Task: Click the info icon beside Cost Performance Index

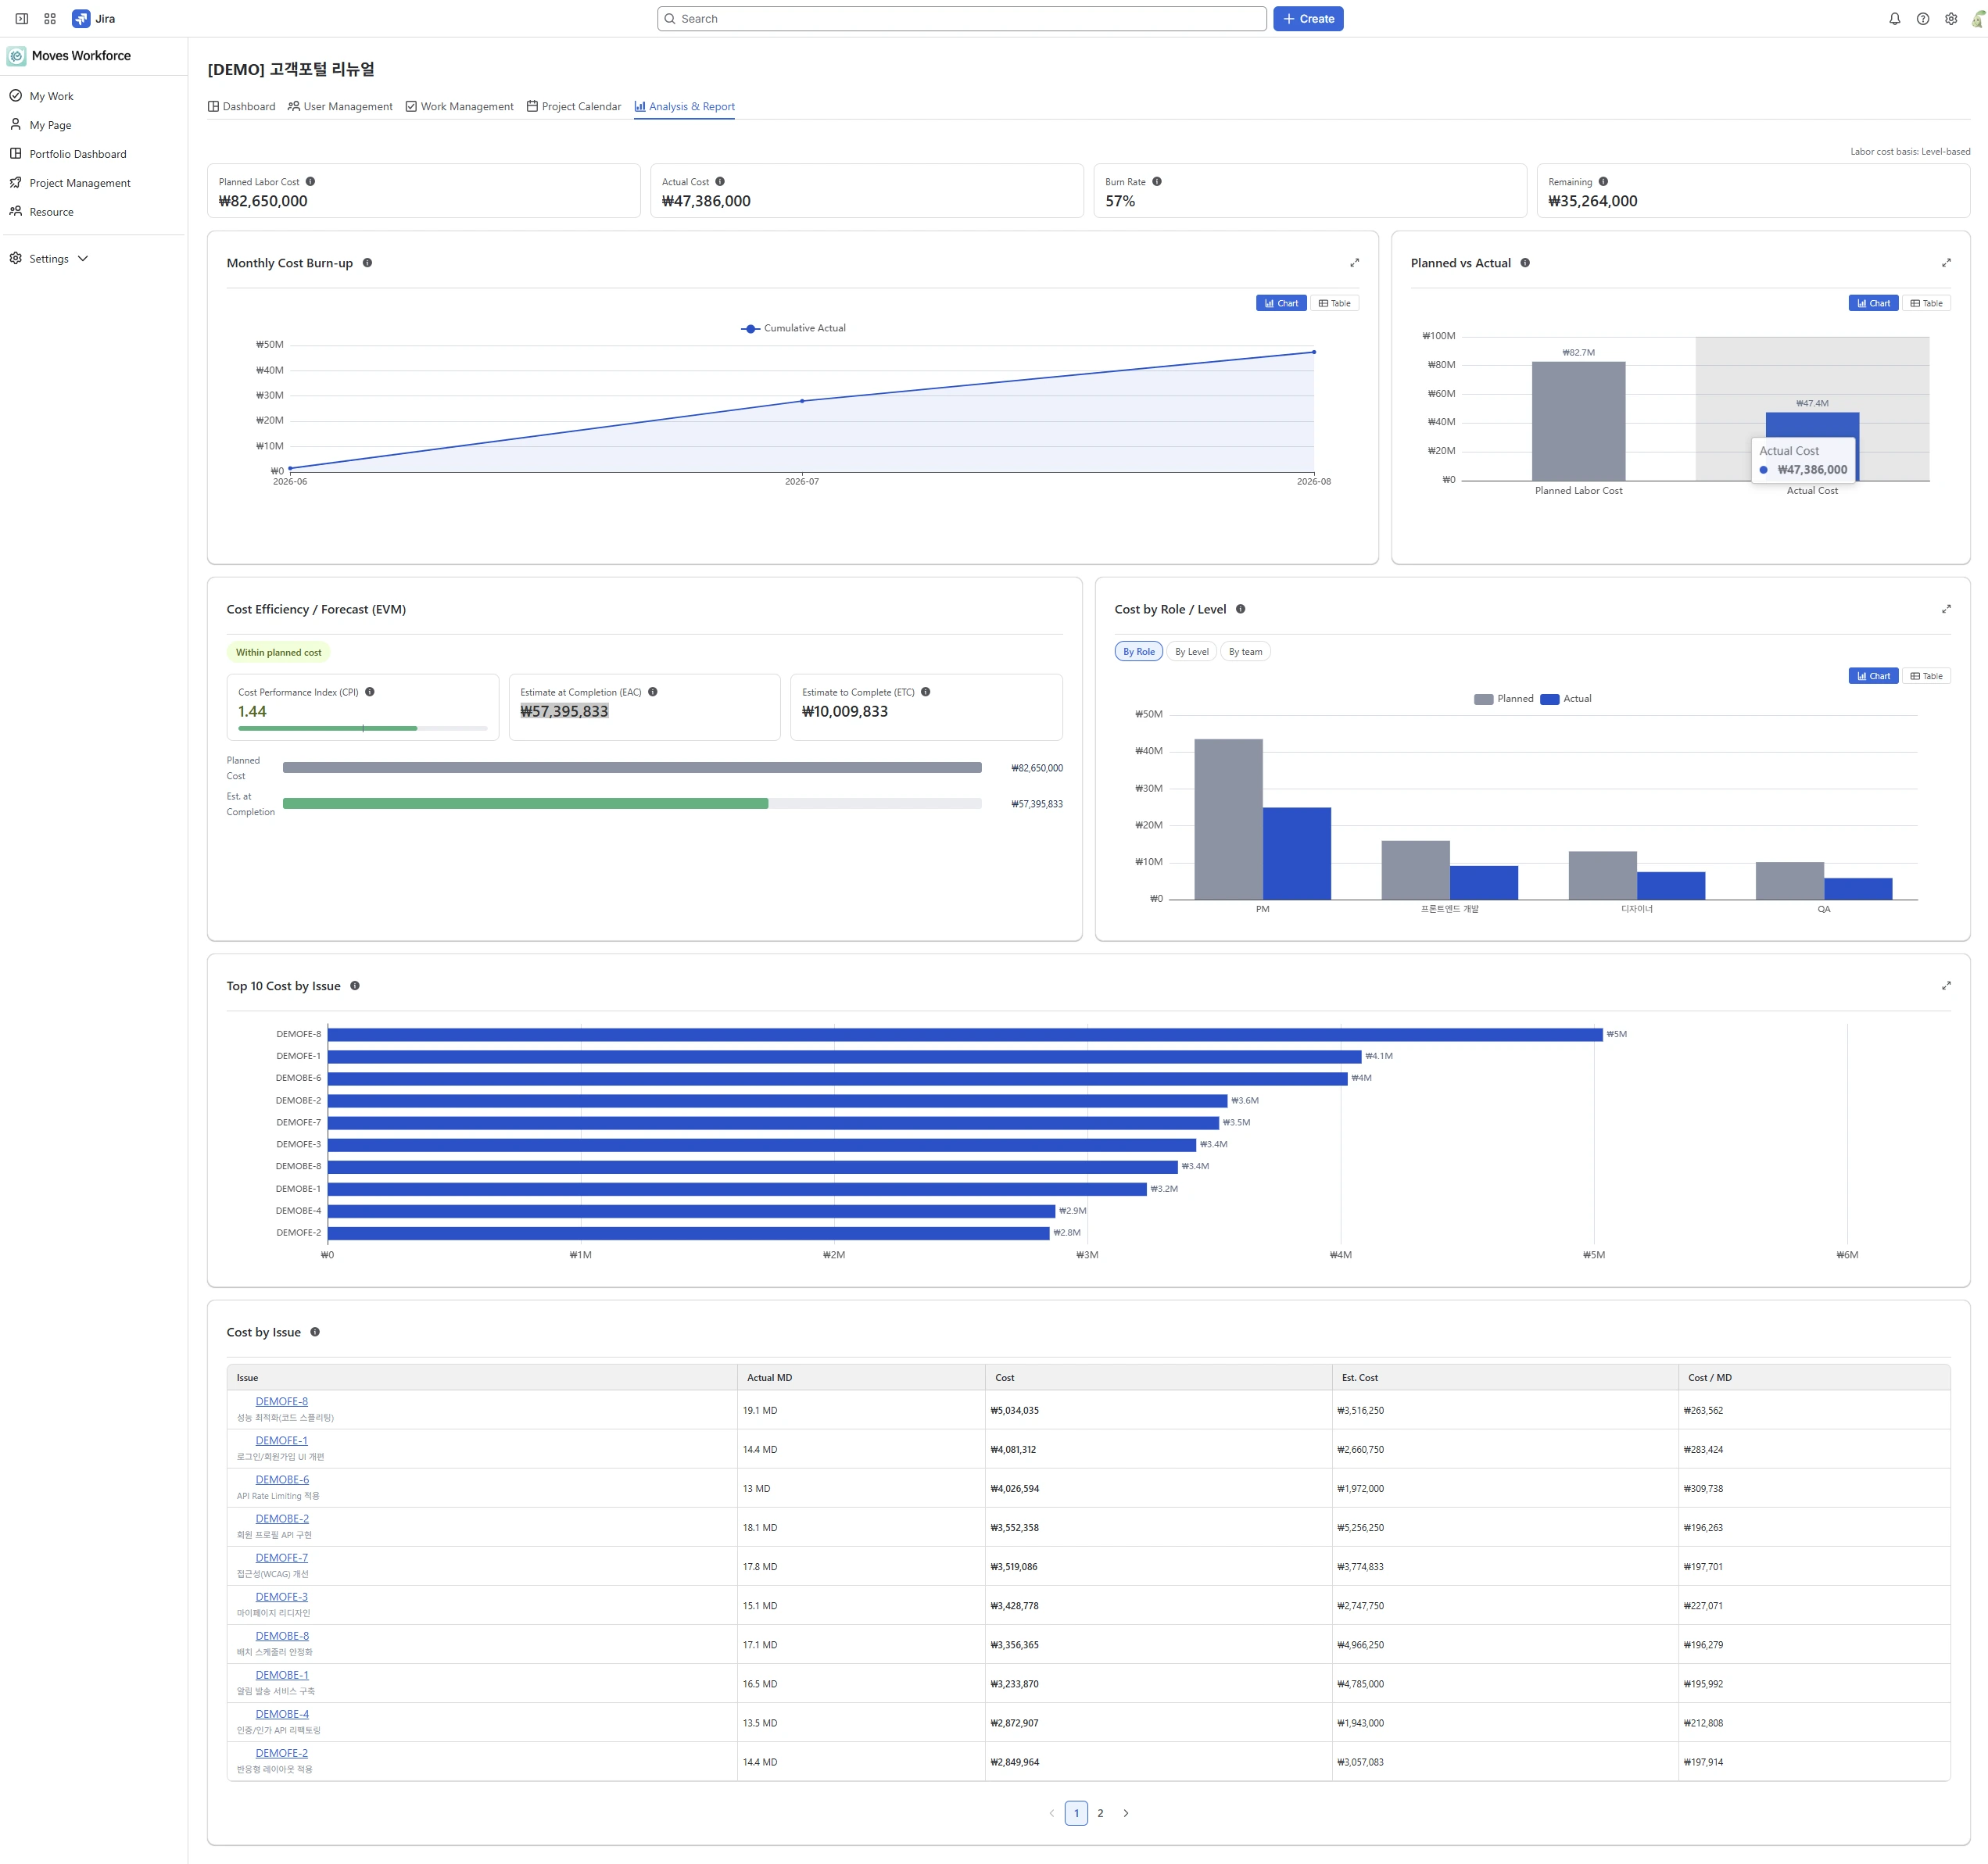Action: (x=370, y=692)
